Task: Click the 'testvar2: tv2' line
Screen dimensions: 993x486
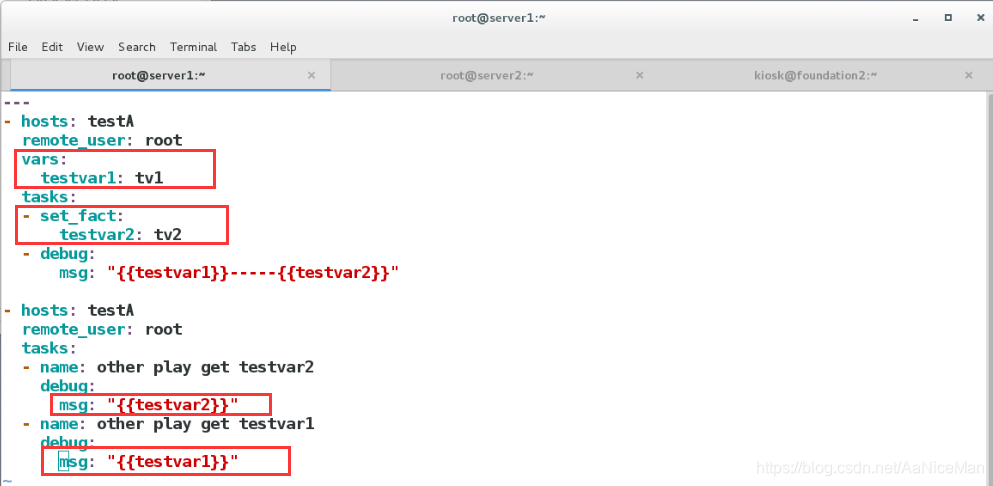Action: tap(120, 235)
